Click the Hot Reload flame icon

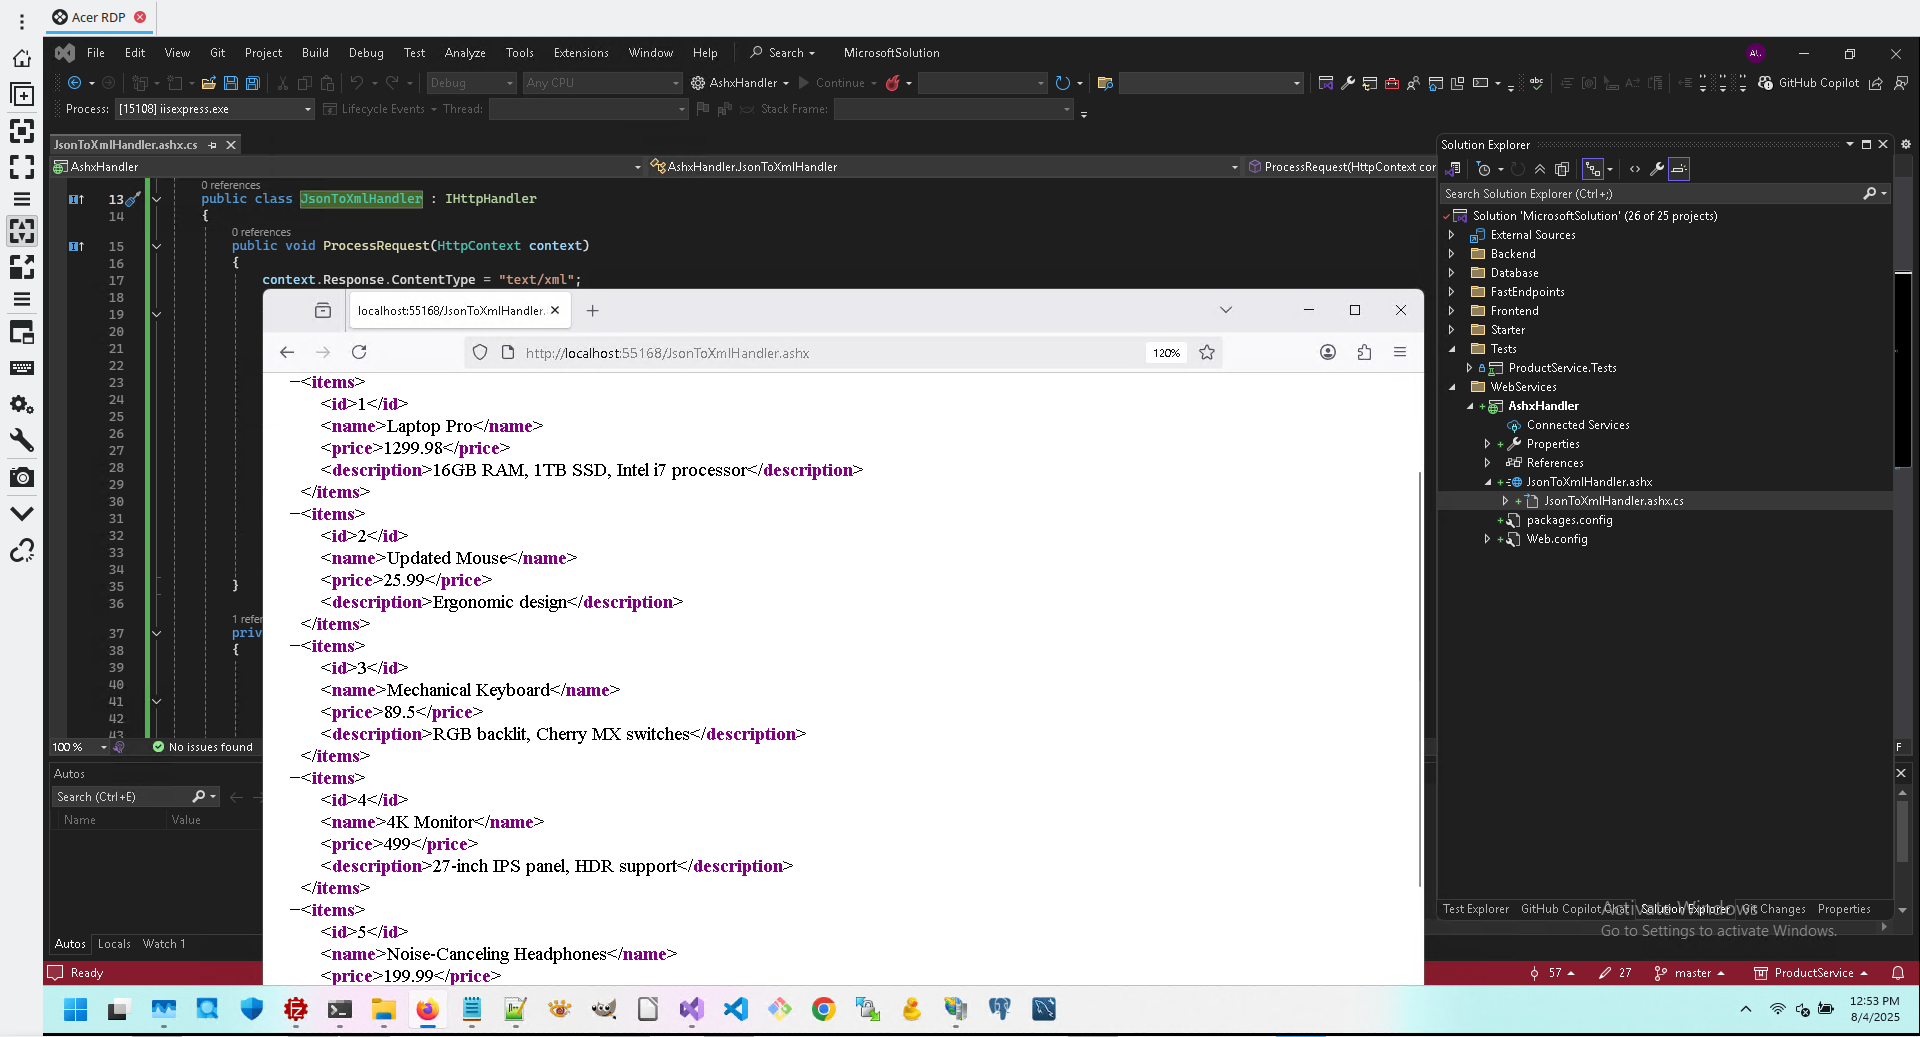pos(892,83)
